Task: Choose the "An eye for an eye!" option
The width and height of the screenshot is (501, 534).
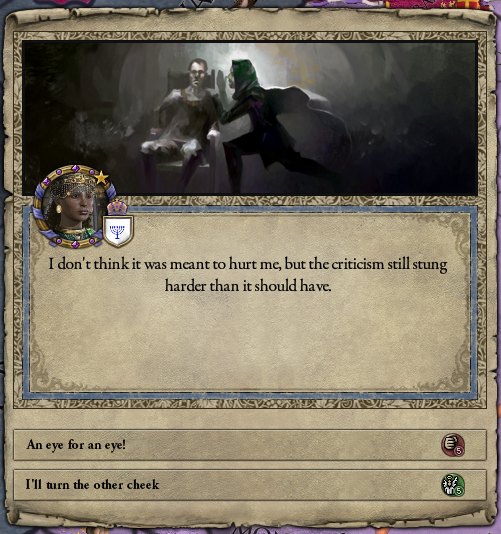Action: click(x=250, y=445)
